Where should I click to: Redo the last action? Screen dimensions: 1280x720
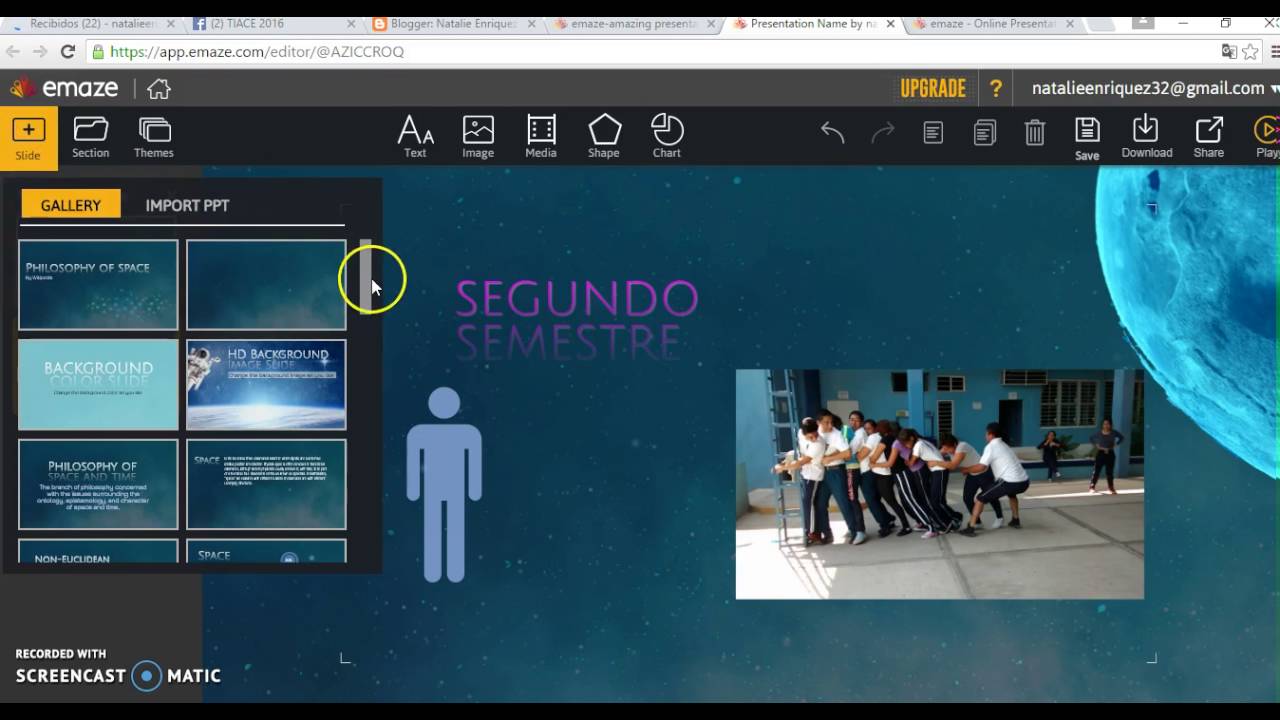point(883,132)
